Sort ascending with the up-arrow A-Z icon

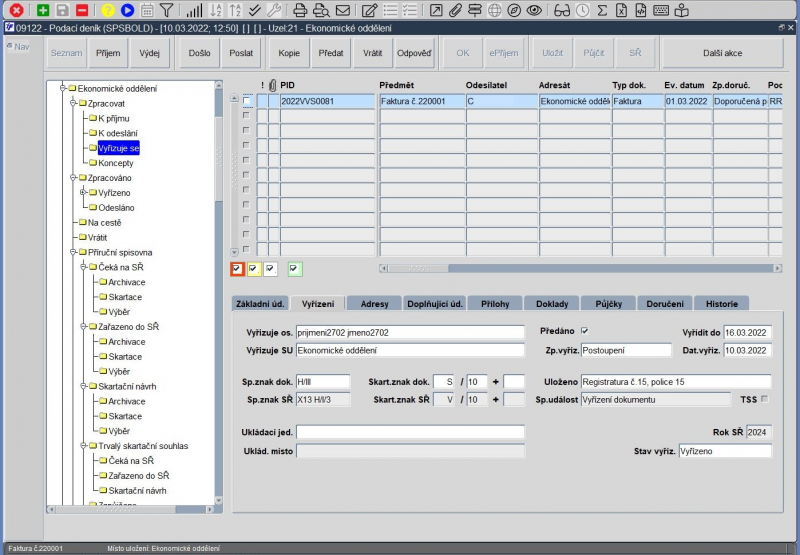tap(235, 10)
